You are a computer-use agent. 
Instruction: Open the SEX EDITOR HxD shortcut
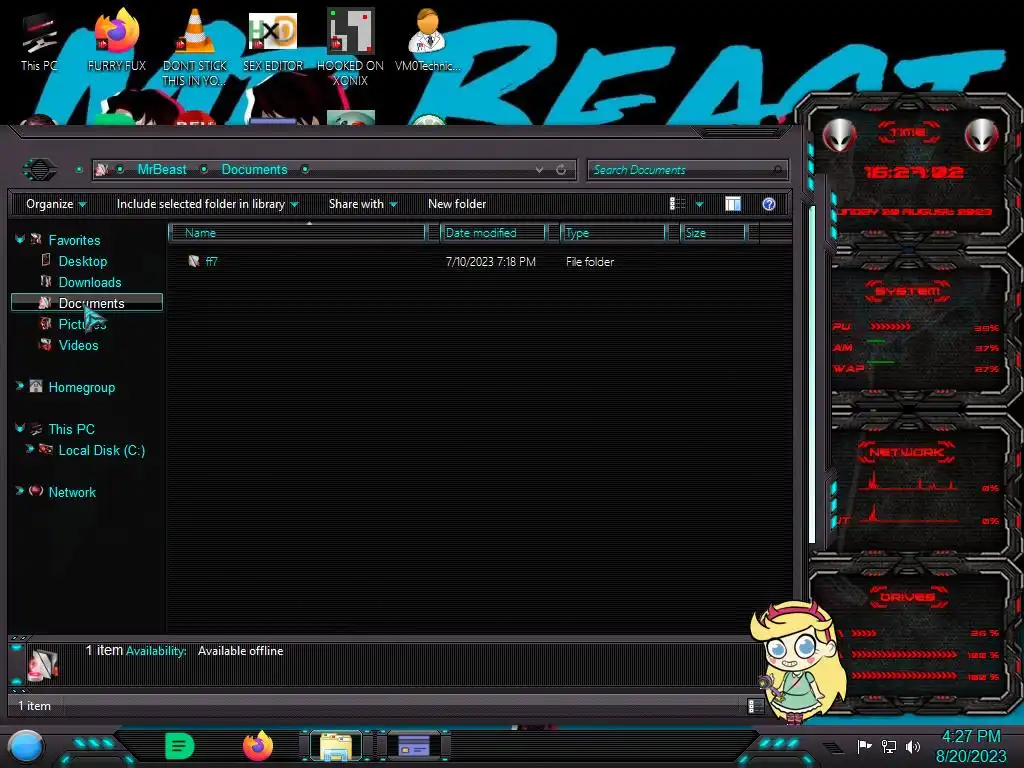point(273,40)
